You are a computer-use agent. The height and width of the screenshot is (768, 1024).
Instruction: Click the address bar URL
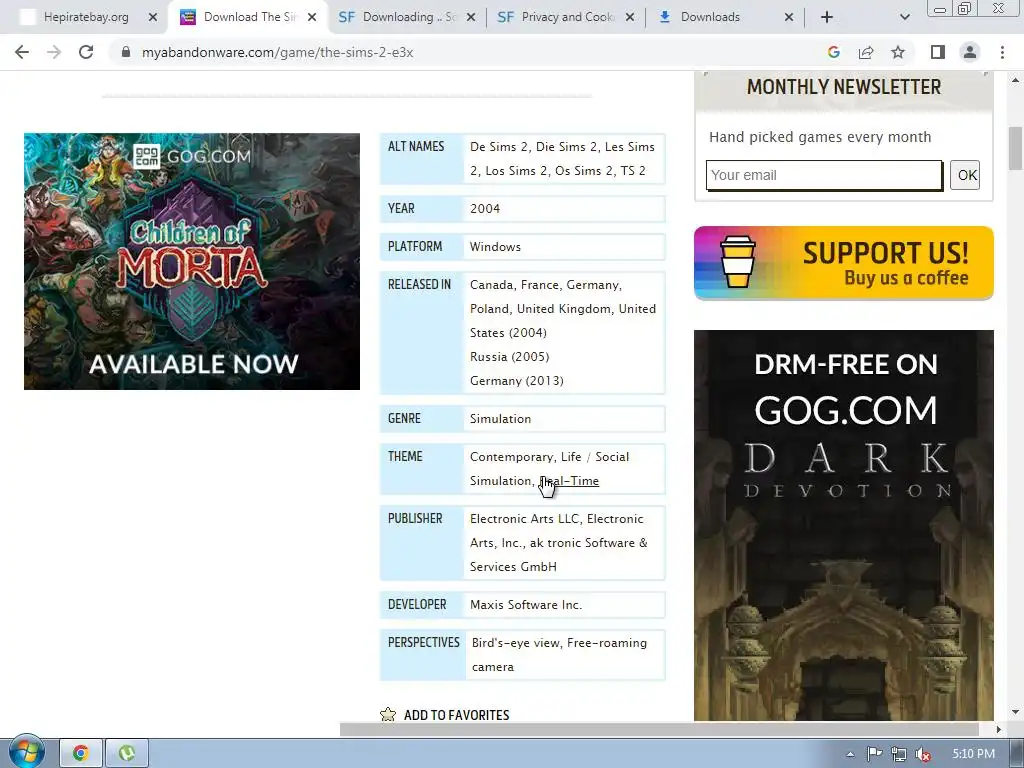pyautogui.click(x=278, y=52)
